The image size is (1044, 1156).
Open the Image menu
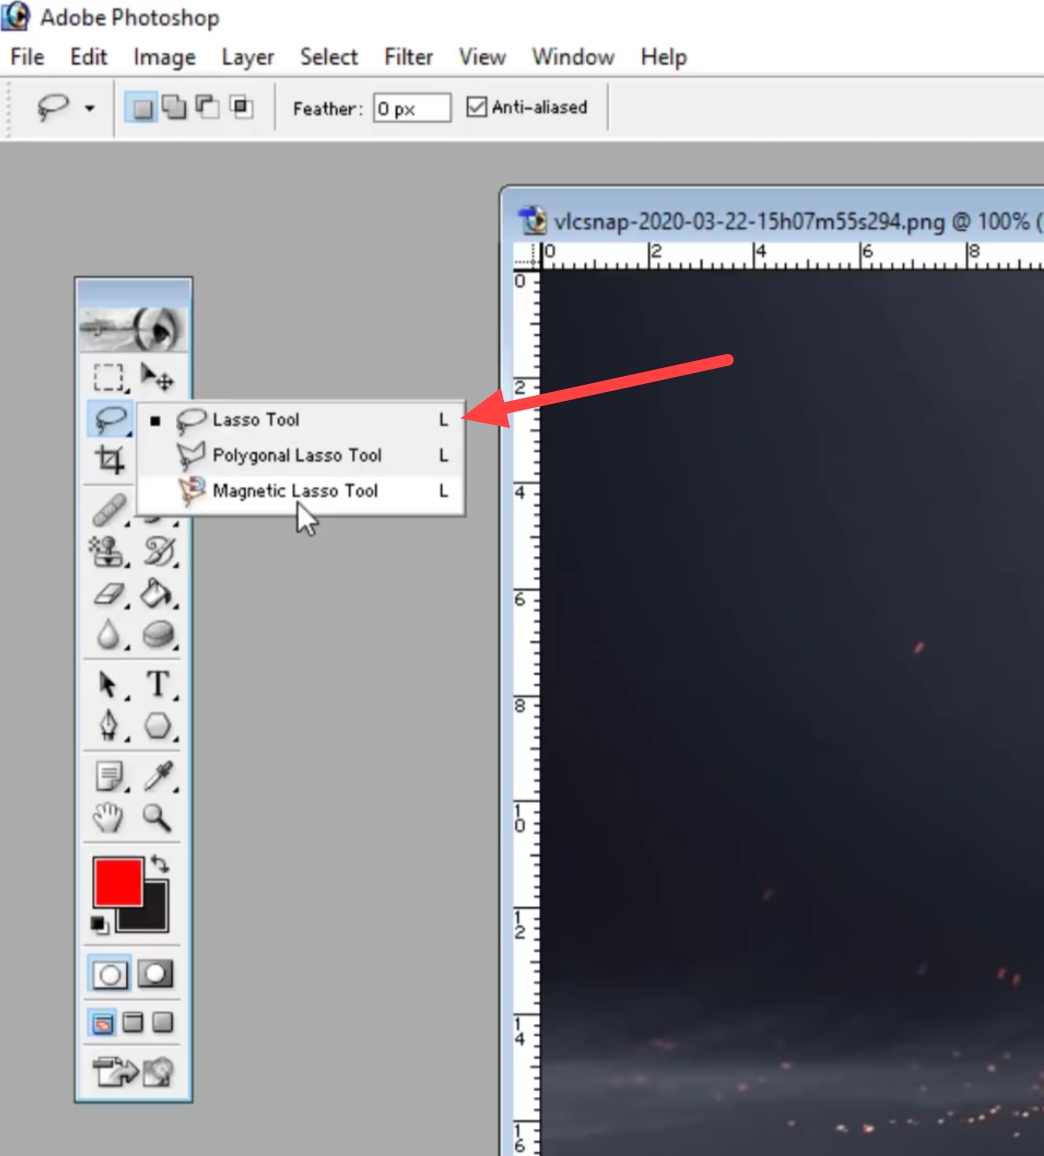click(x=164, y=57)
